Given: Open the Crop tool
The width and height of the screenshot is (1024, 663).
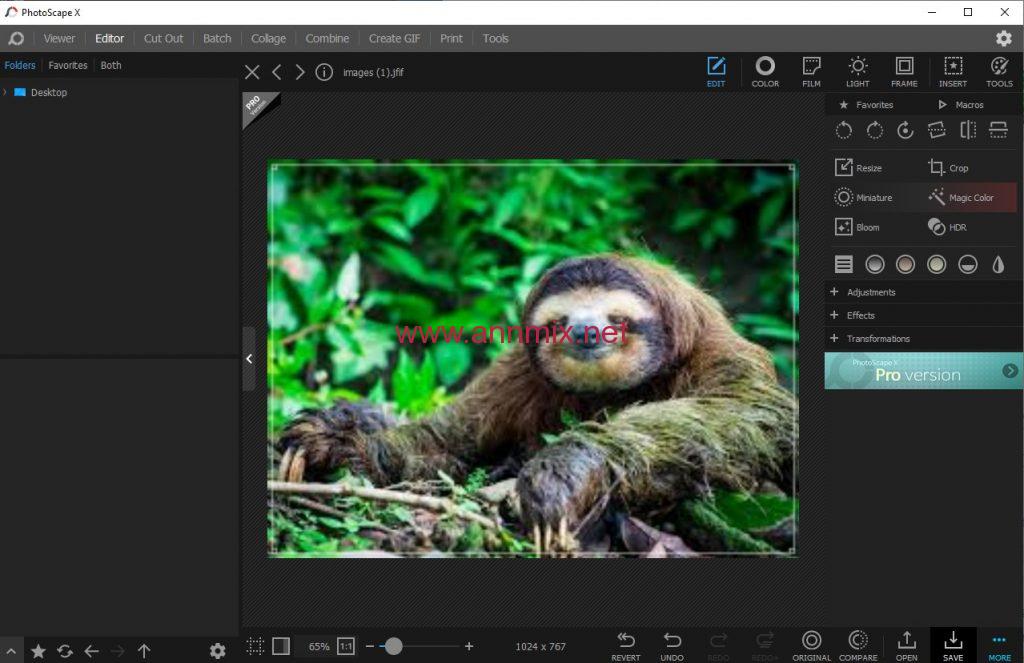Looking at the screenshot, I should [948, 168].
